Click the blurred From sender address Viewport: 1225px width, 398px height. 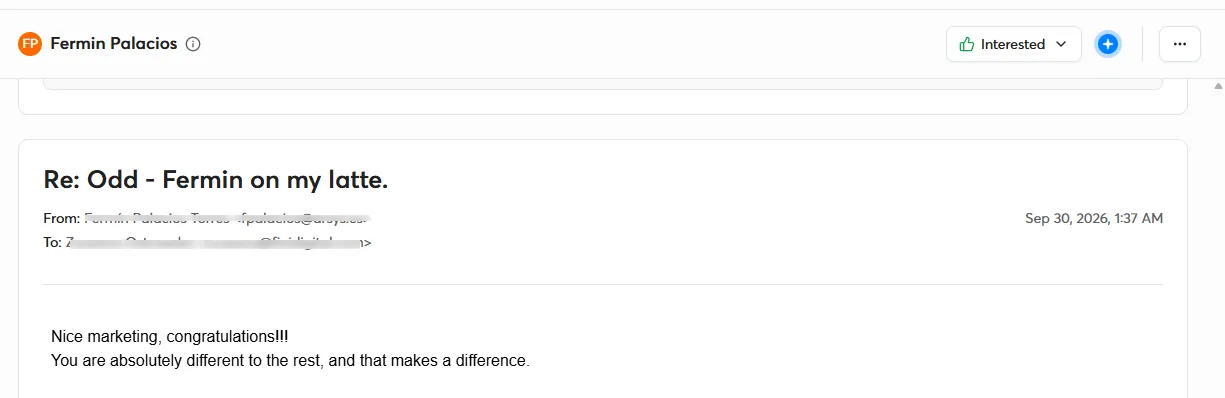tap(227, 218)
